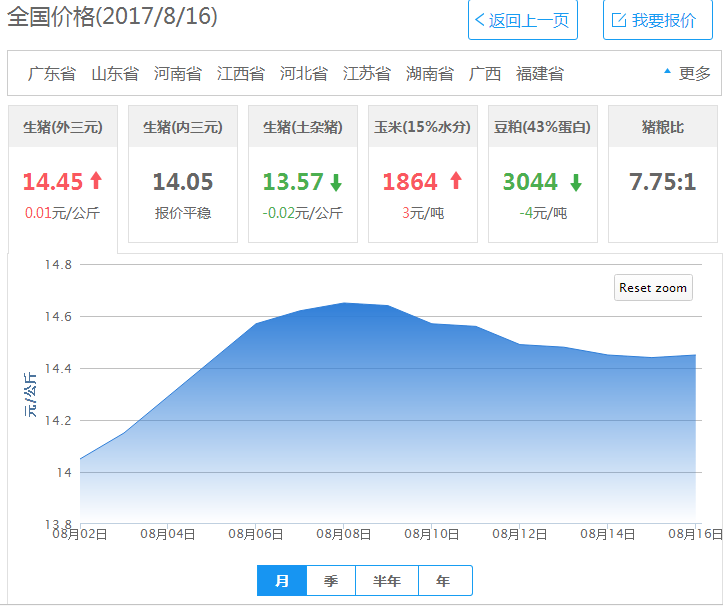The image size is (723, 606).
Task: Click the chart peak at 08月08日
Action: 344,303
